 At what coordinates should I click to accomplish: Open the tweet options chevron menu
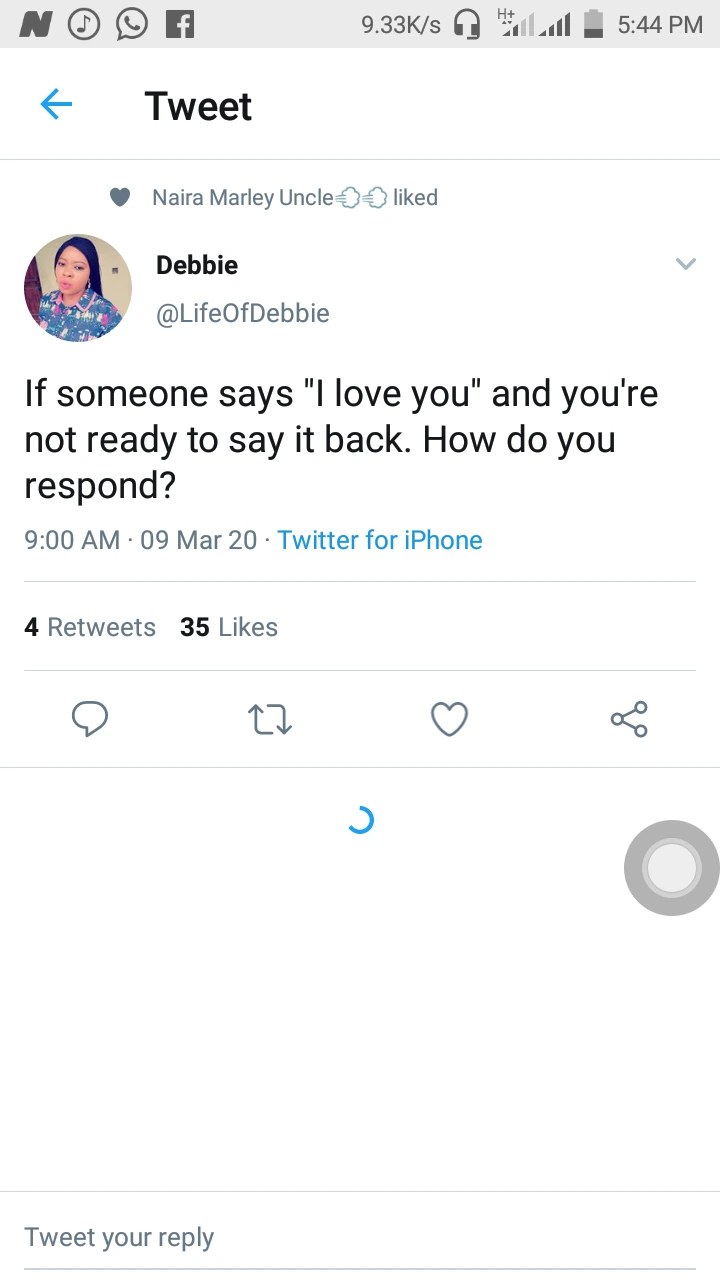click(685, 264)
